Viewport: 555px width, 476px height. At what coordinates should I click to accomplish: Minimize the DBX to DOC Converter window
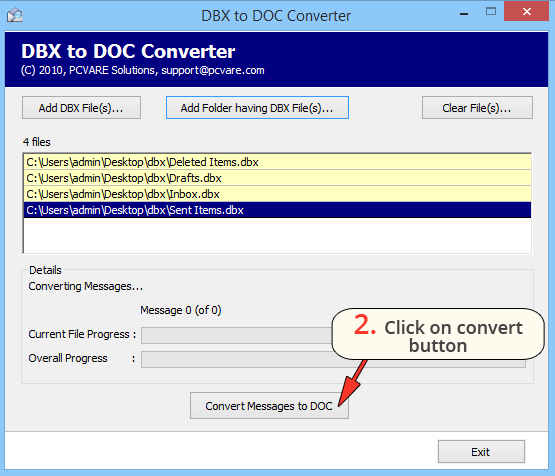pyautogui.click(x=464, y=14)
